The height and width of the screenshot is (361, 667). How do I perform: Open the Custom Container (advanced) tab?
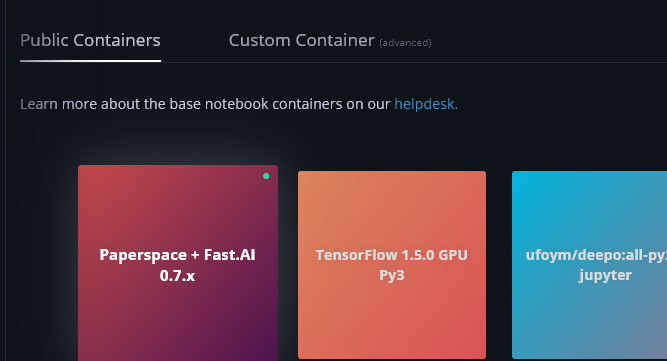pyautogui.click(x=330, y=41)
